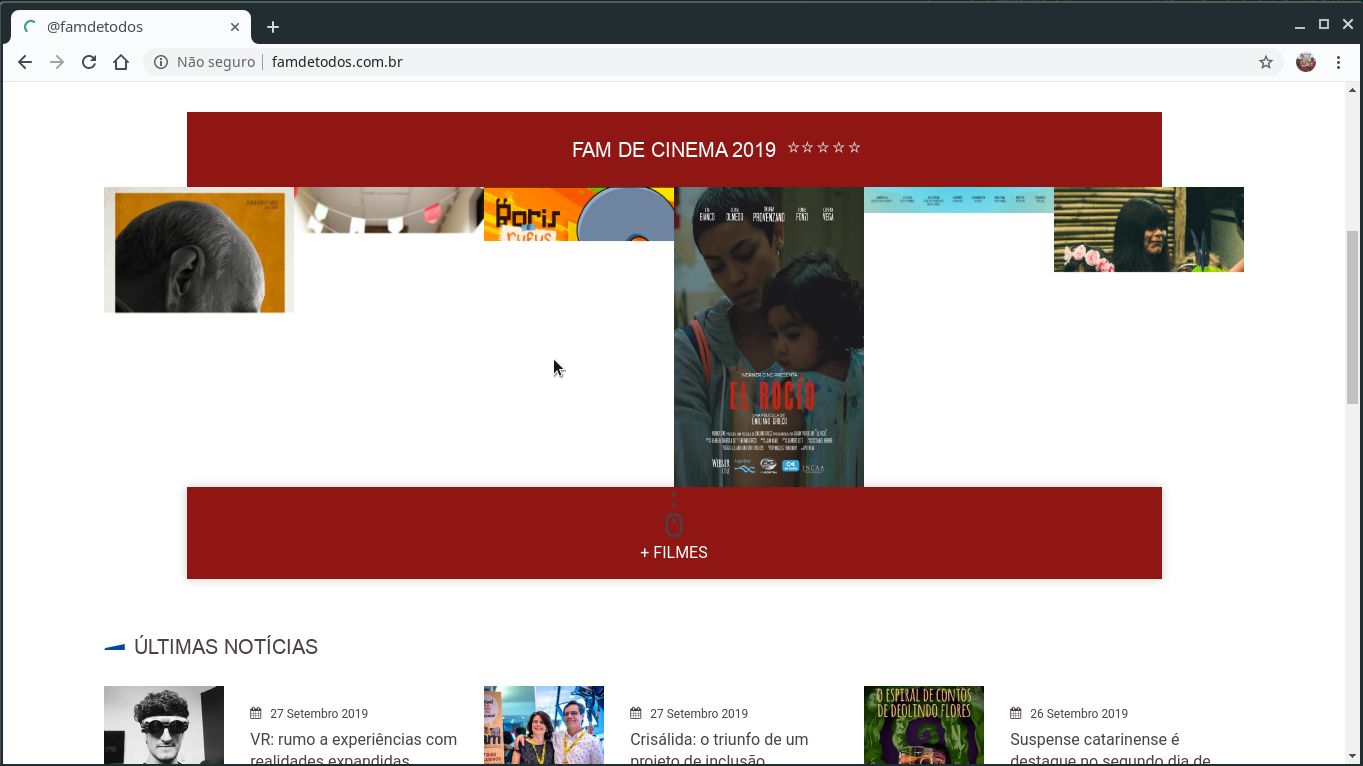Open Suspense catarinense news link
The height and width of the screenshot is (766, 1363).
click(1110, 749)
